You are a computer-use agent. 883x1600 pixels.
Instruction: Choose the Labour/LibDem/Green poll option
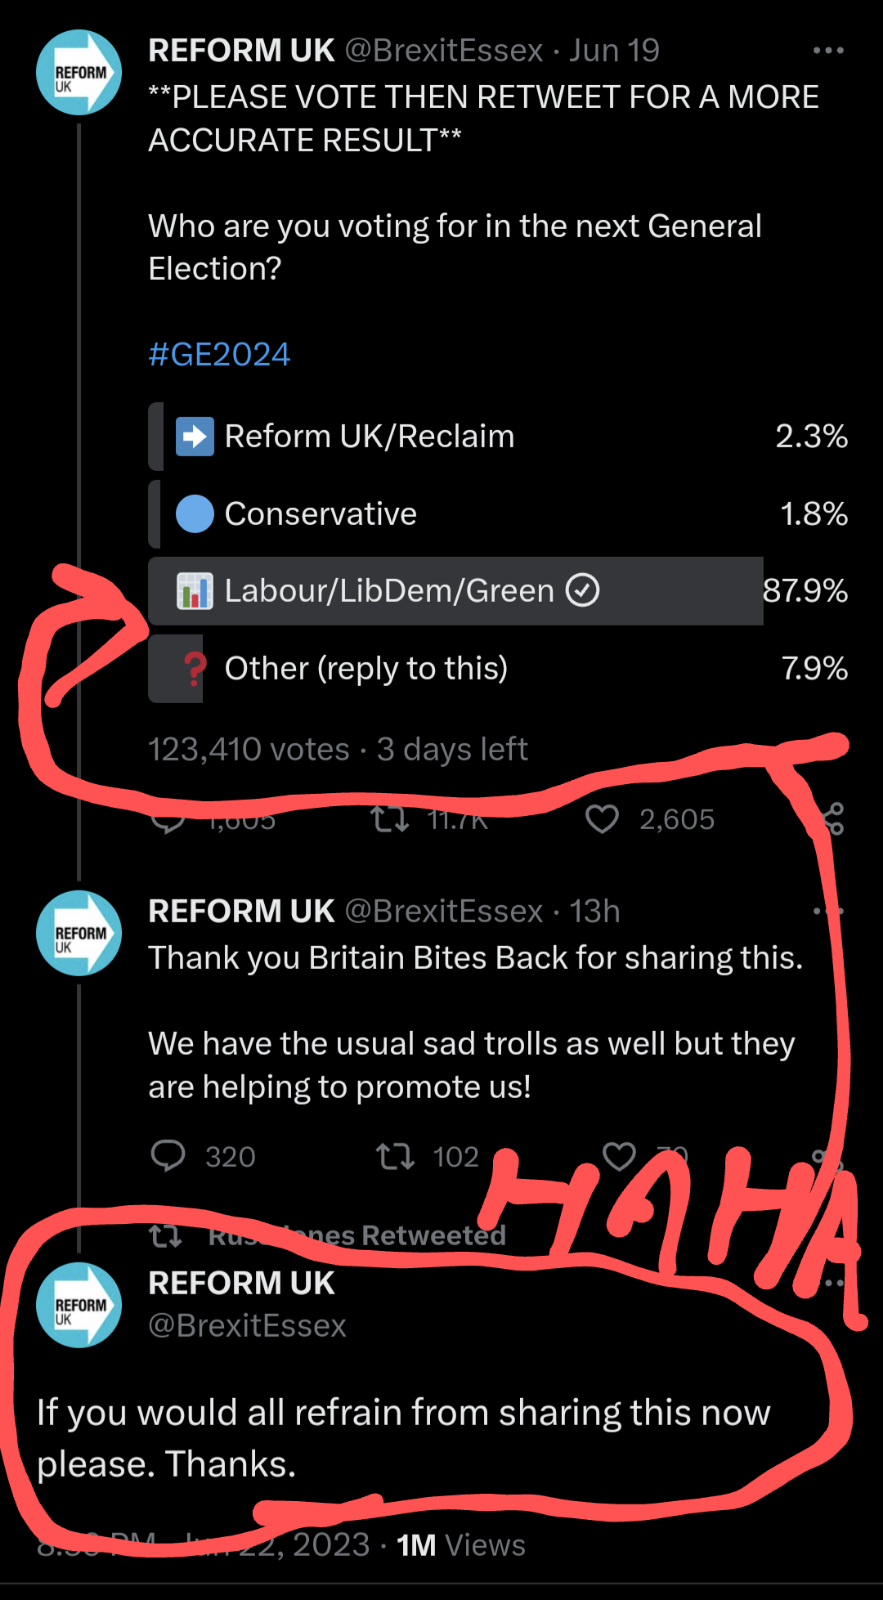click(x=390, y=591)
